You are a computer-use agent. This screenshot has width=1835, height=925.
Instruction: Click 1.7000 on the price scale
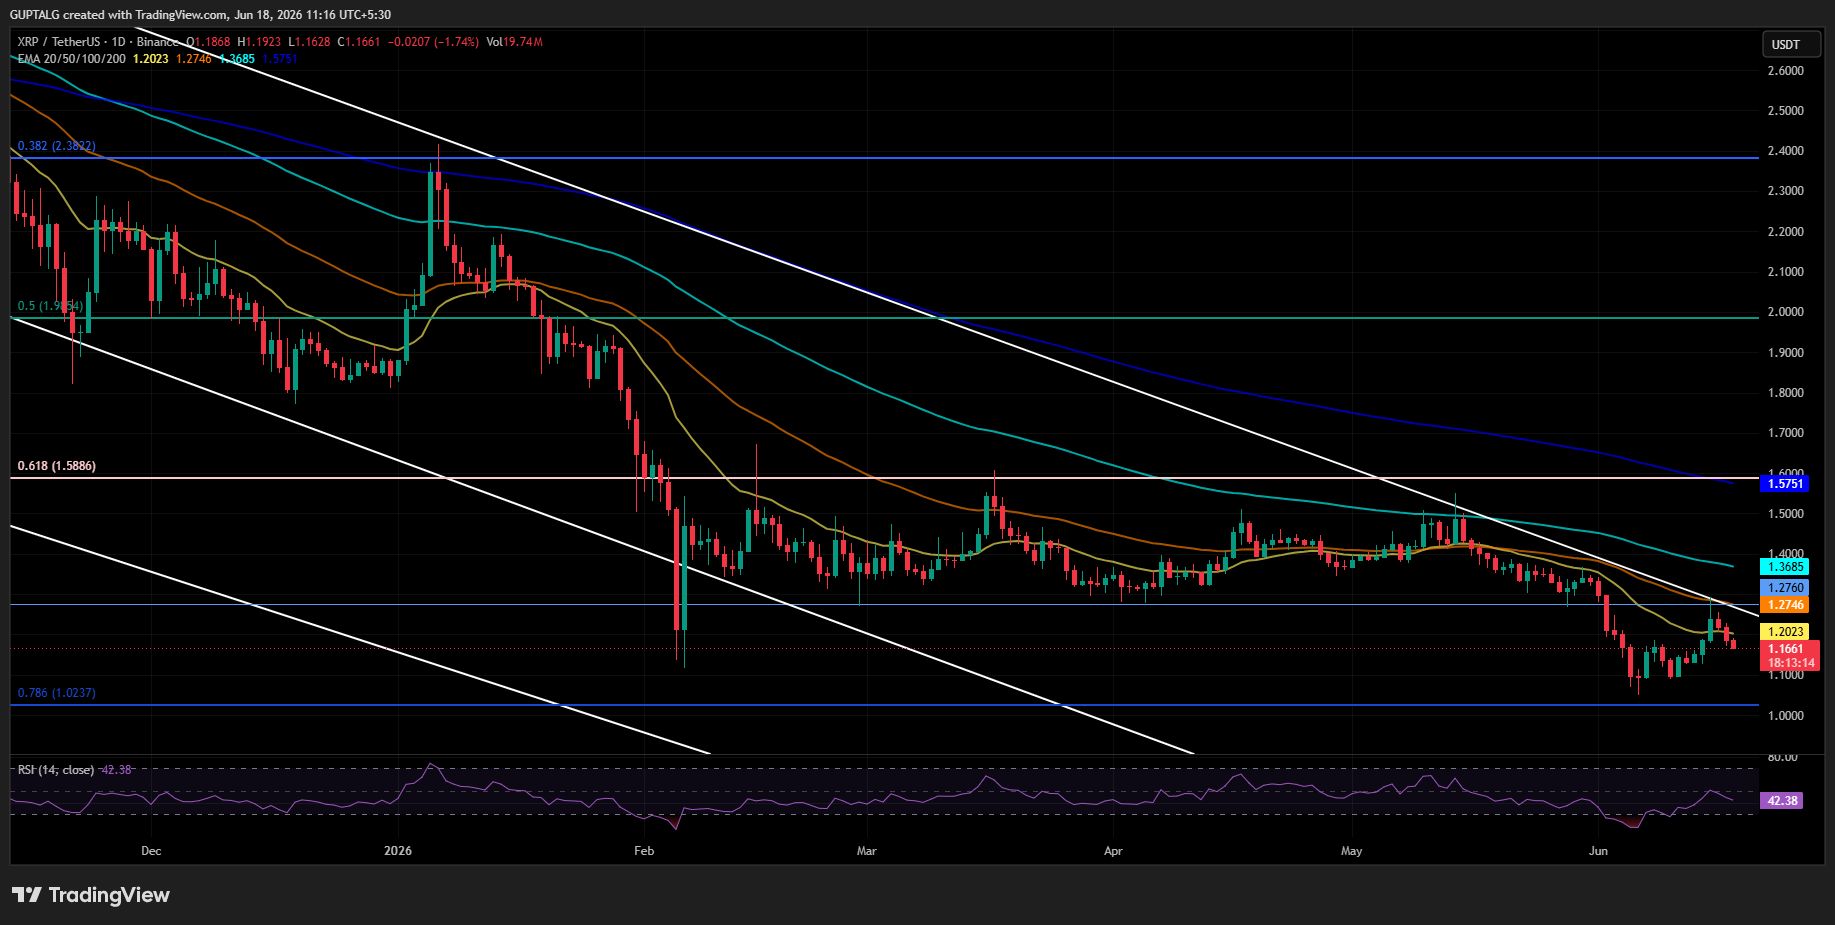(1786, 433)
